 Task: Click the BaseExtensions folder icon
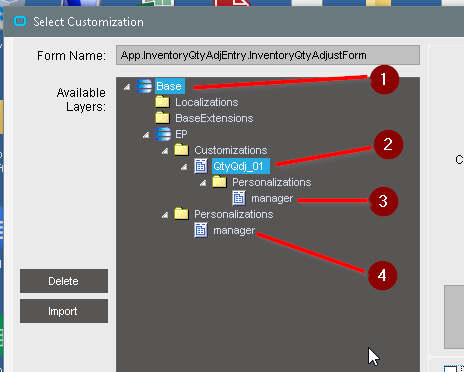click(163, 118)
